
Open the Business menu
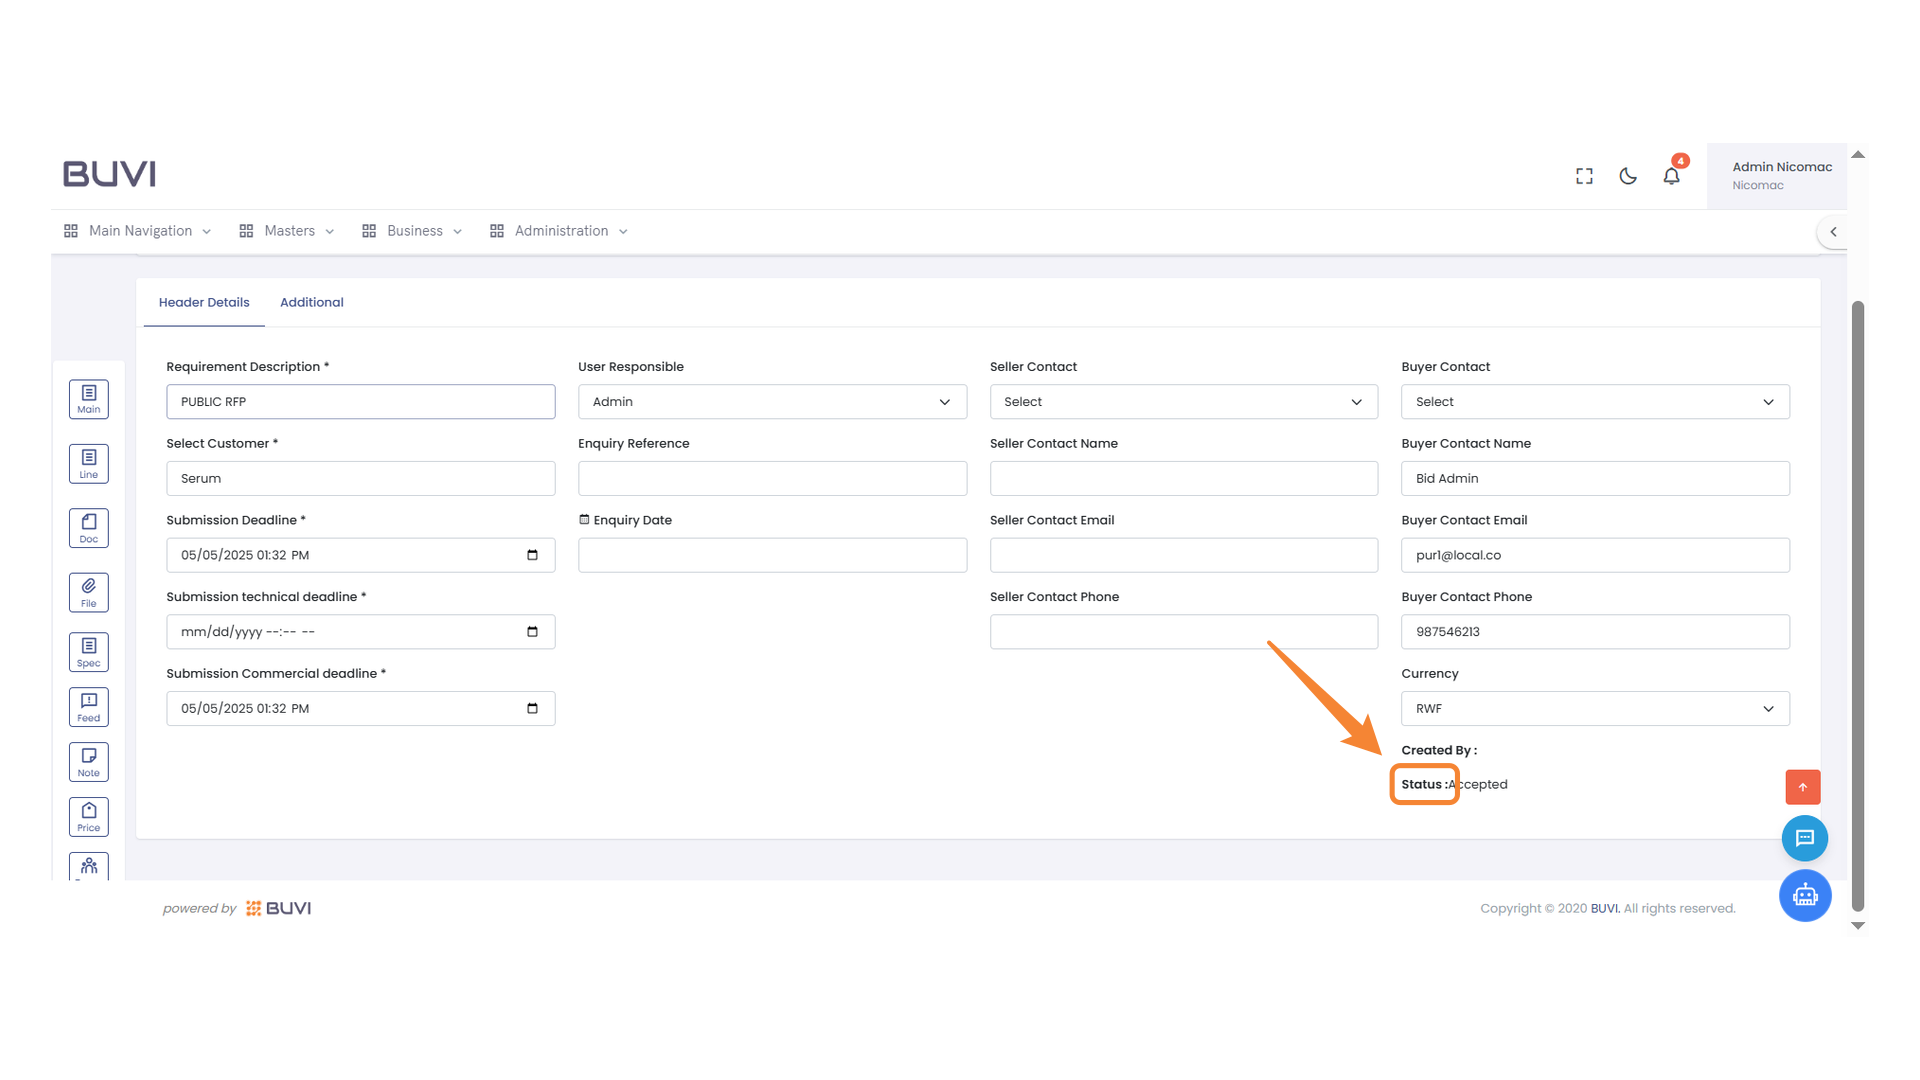click(x=413, y=231)
